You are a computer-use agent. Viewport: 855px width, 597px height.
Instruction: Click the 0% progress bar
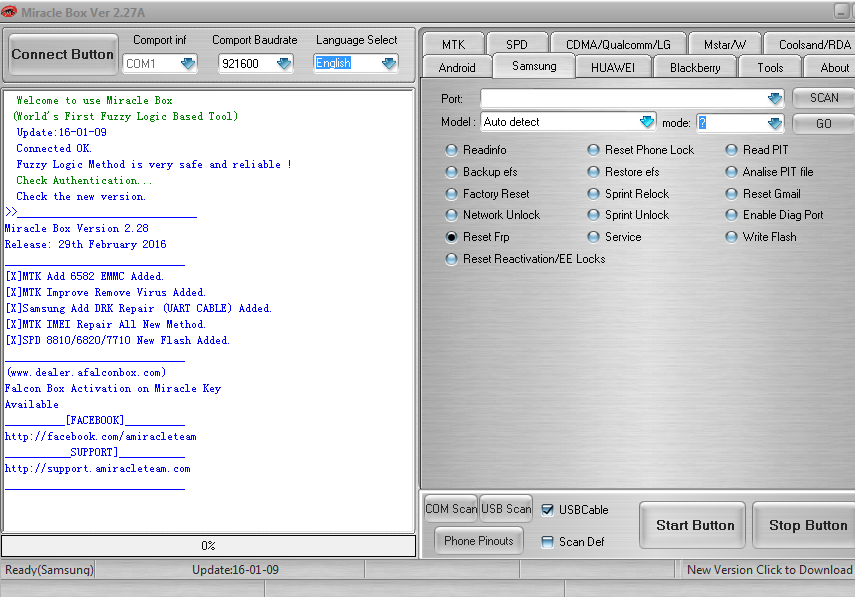(208, 546)
